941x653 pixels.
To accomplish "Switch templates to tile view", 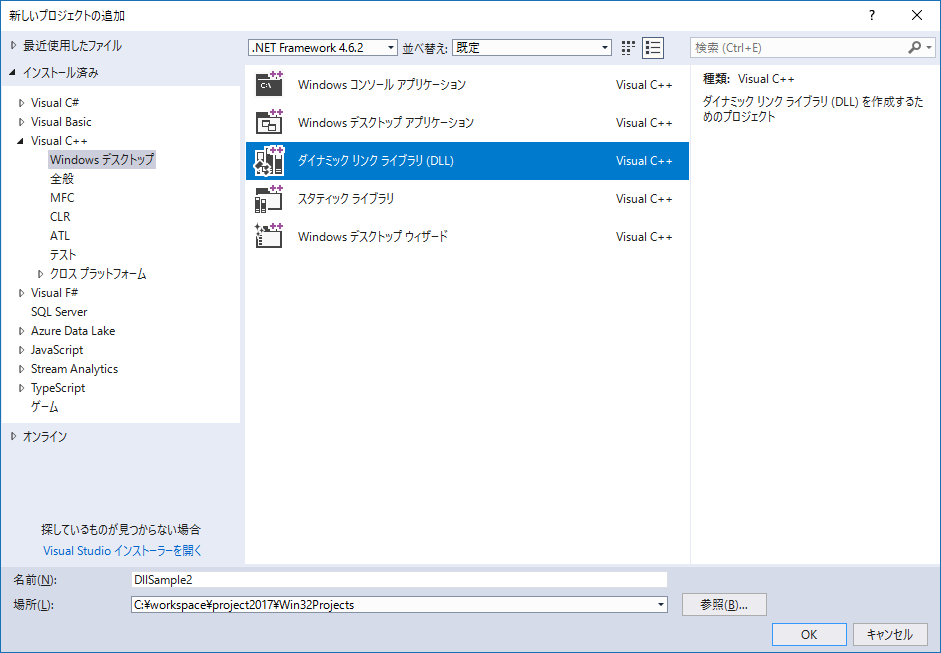I will [x=627, y=47].
